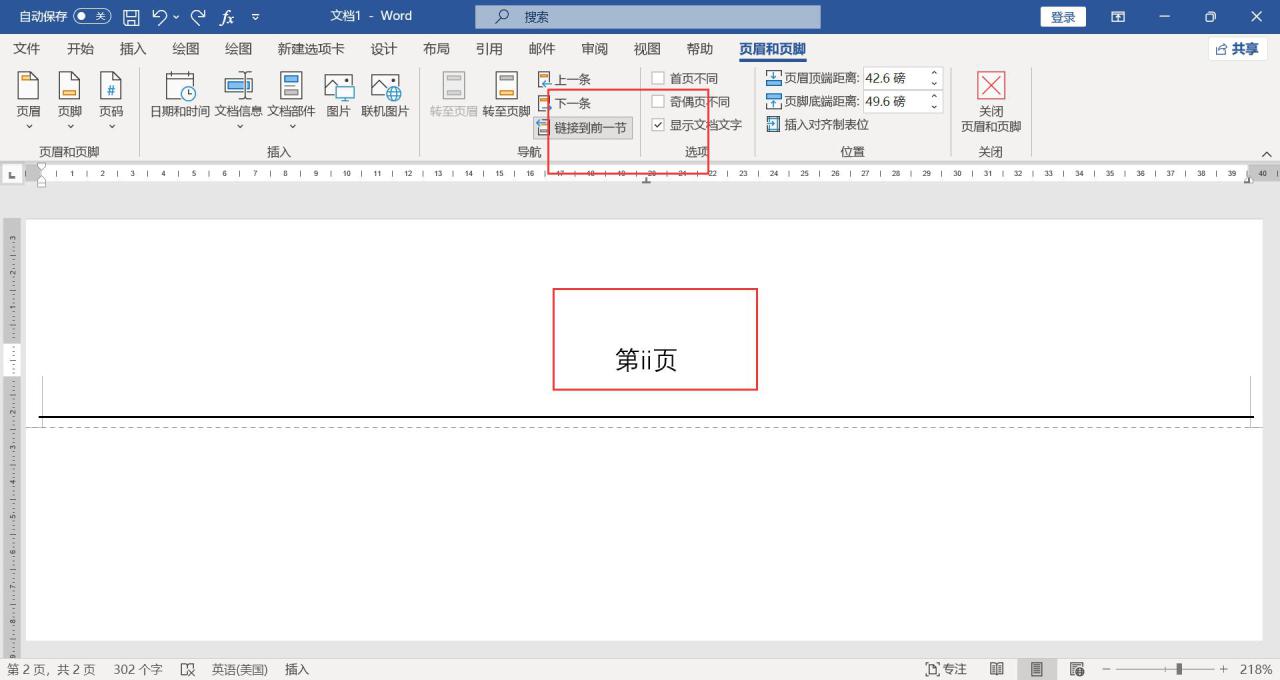Click the header text 第ii页
Screen dimensions: 1280x680
coord(646,360)
